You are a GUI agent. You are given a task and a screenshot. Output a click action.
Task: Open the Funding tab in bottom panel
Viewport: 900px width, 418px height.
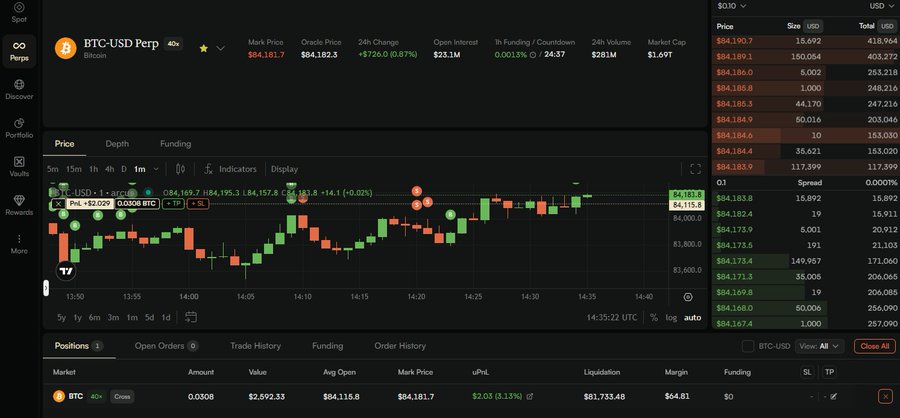[x=327, y=346]
